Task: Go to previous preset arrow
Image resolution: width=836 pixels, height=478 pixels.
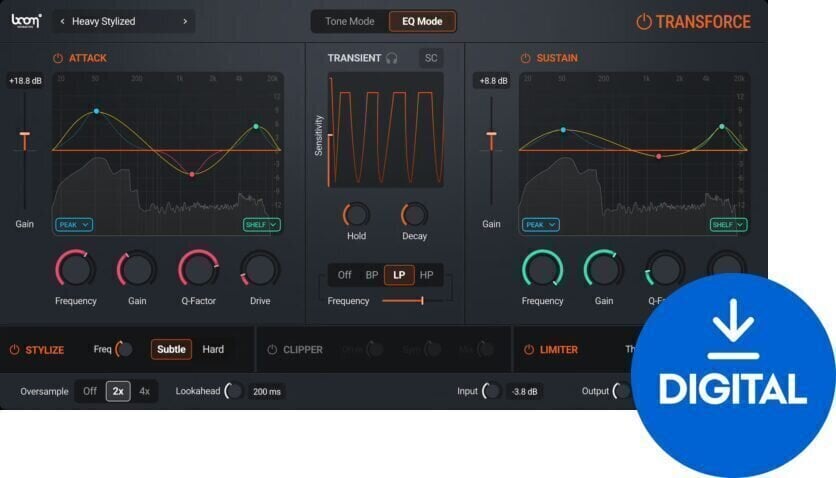Action: 62,21
